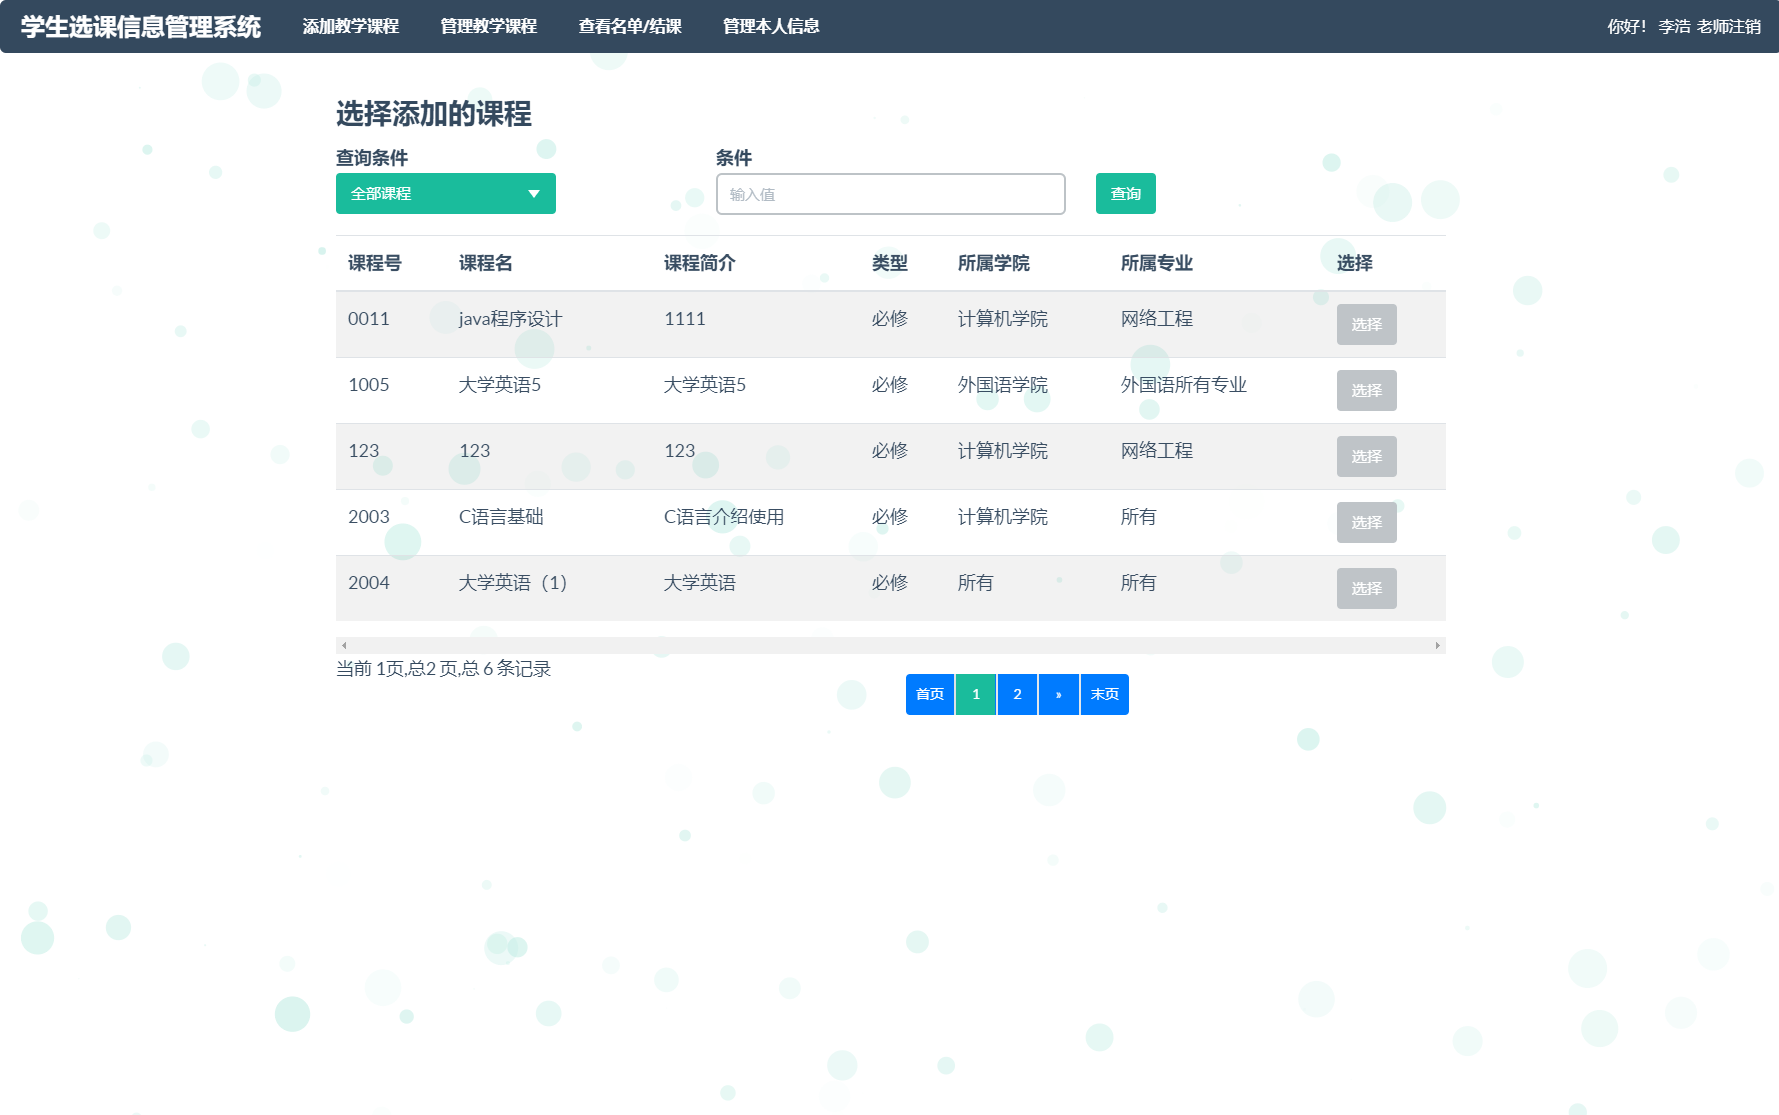1779x1115 pixels.
Task: Click the dropdown arrow on course type filter
Action: (x=535, y=193)
